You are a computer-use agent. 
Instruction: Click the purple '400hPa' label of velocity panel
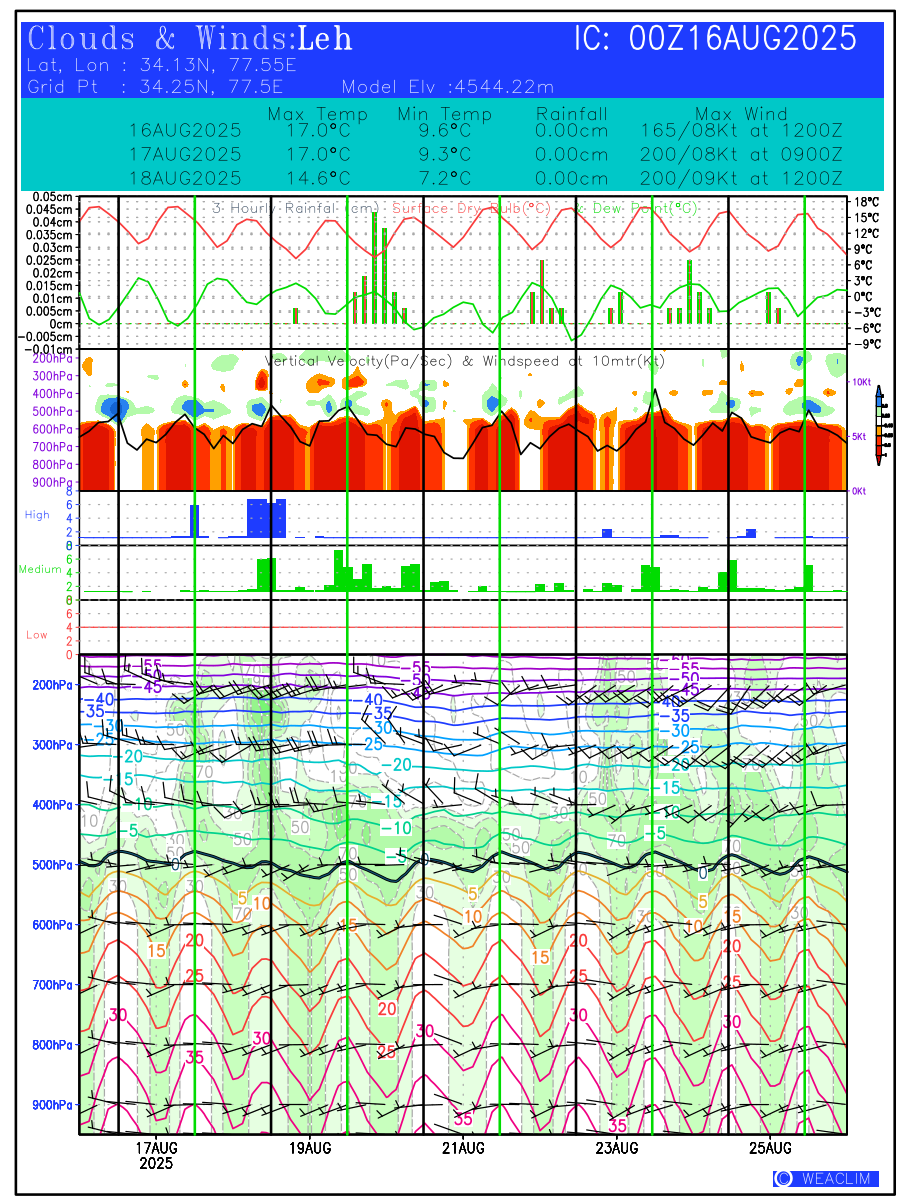click(54, 393)
